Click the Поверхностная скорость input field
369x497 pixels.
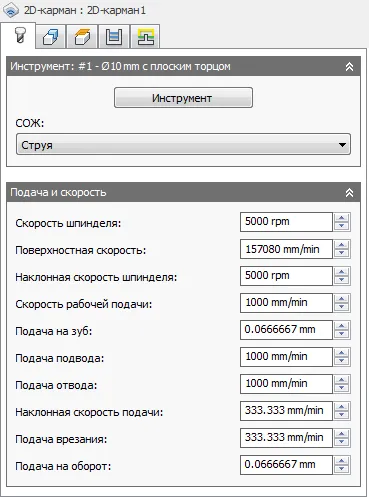(286, 249)
